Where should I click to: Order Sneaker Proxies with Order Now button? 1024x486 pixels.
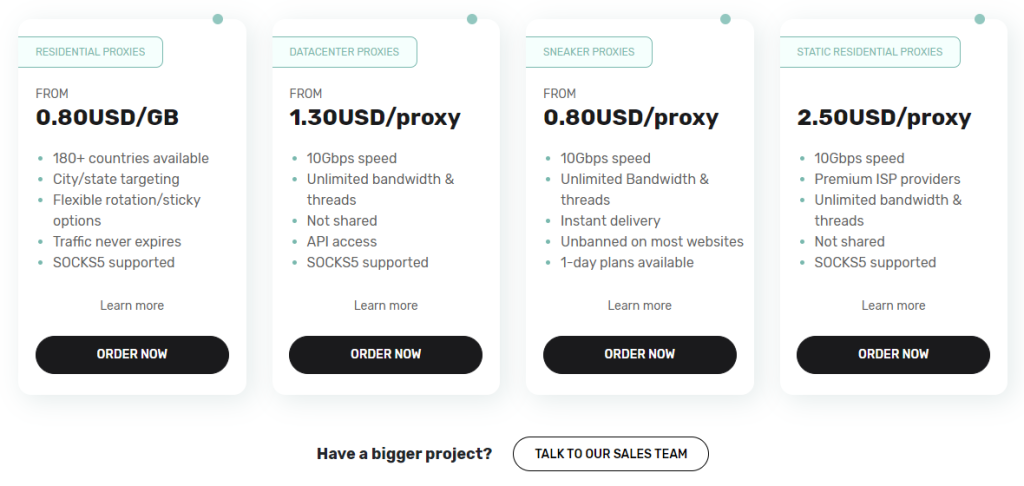click(639, 355)
